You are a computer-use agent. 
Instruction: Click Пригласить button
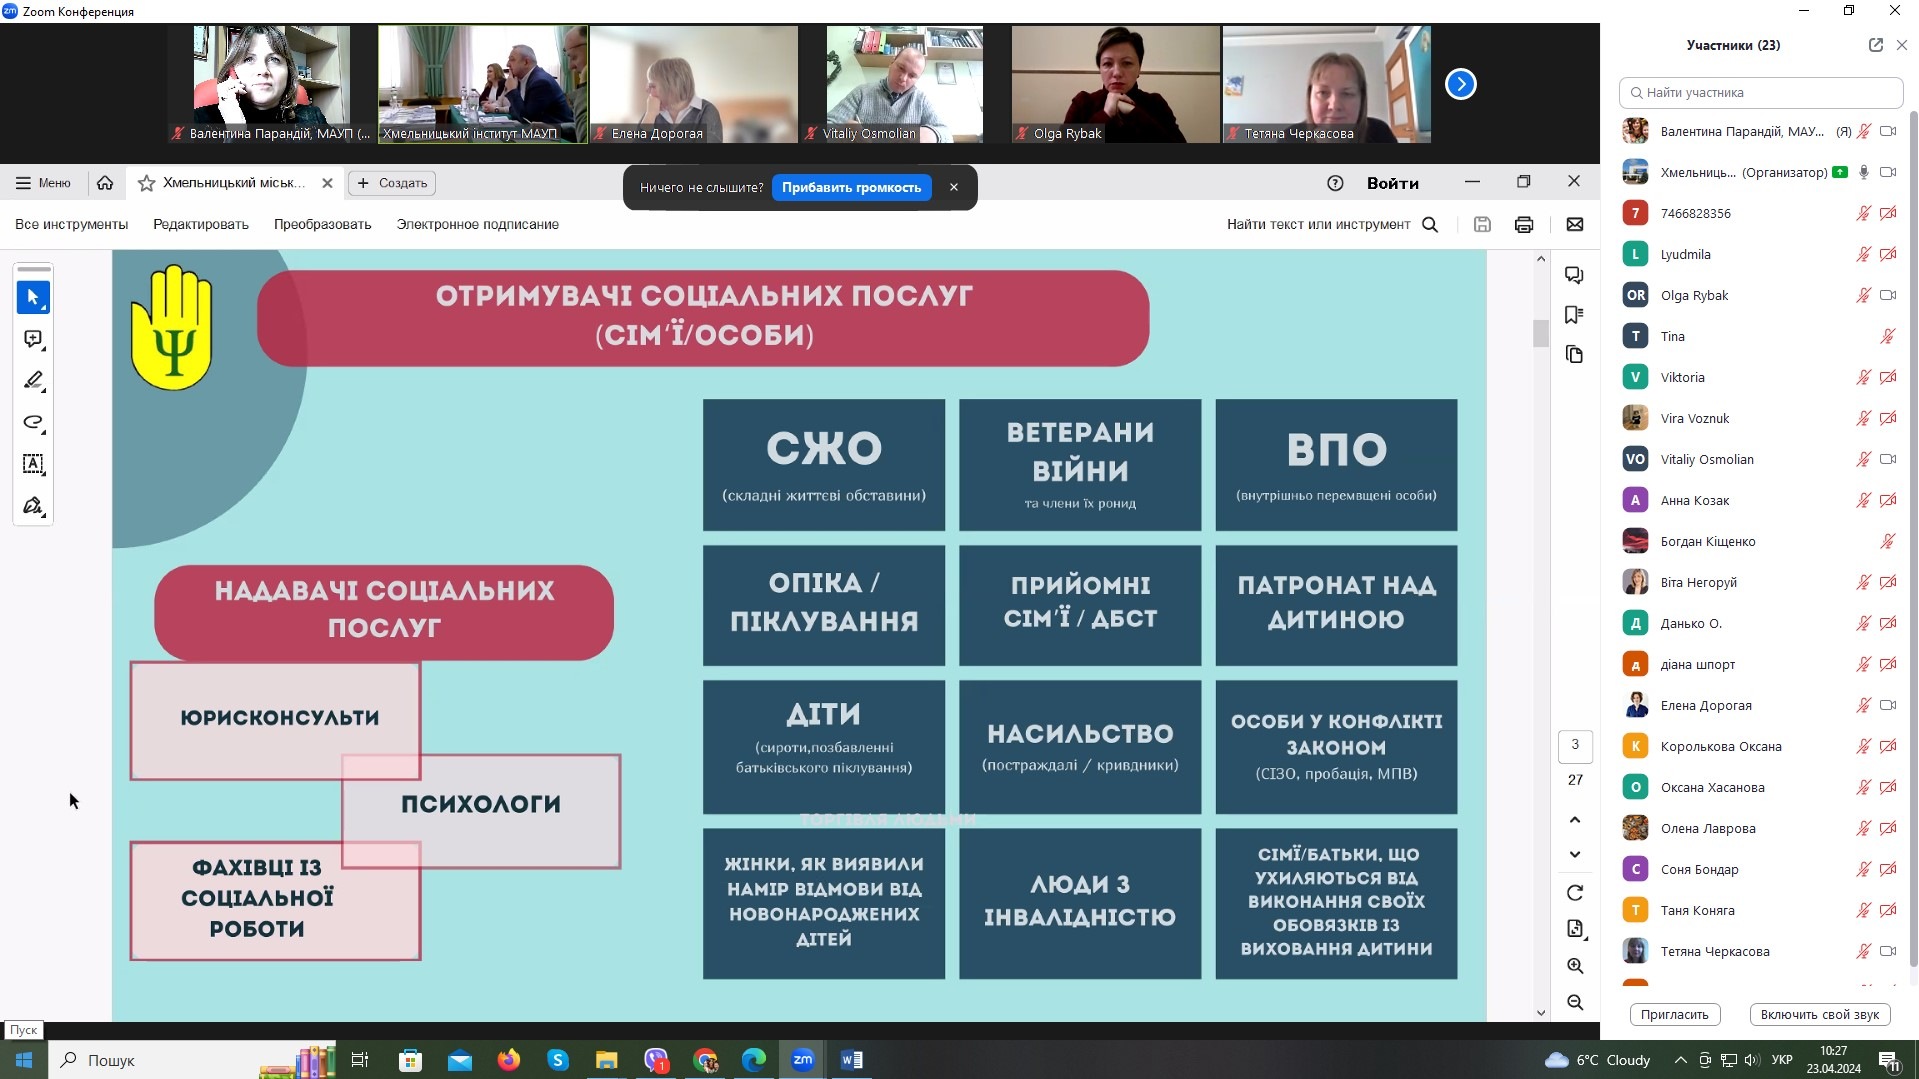(x=1675, y=1014)
